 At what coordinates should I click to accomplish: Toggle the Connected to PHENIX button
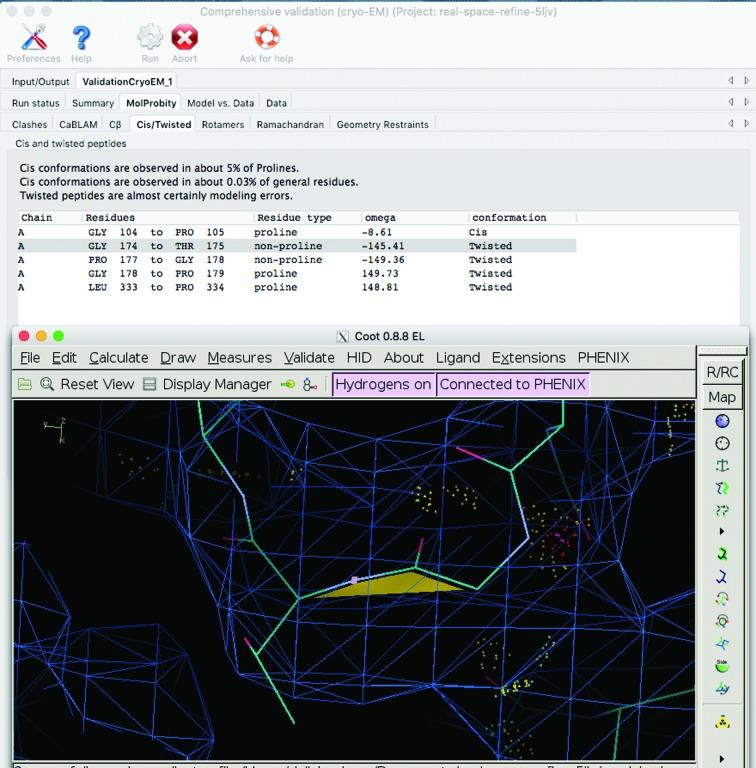click(x=512, y=384)
